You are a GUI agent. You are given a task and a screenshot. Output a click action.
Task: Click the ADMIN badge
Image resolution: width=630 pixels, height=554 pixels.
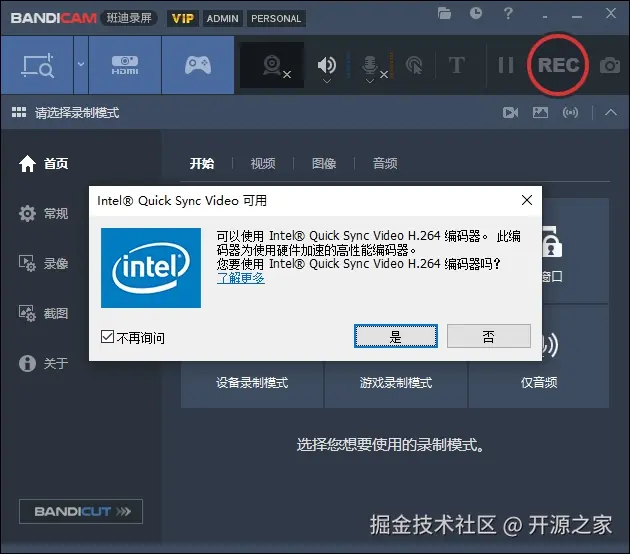point(223,18)
